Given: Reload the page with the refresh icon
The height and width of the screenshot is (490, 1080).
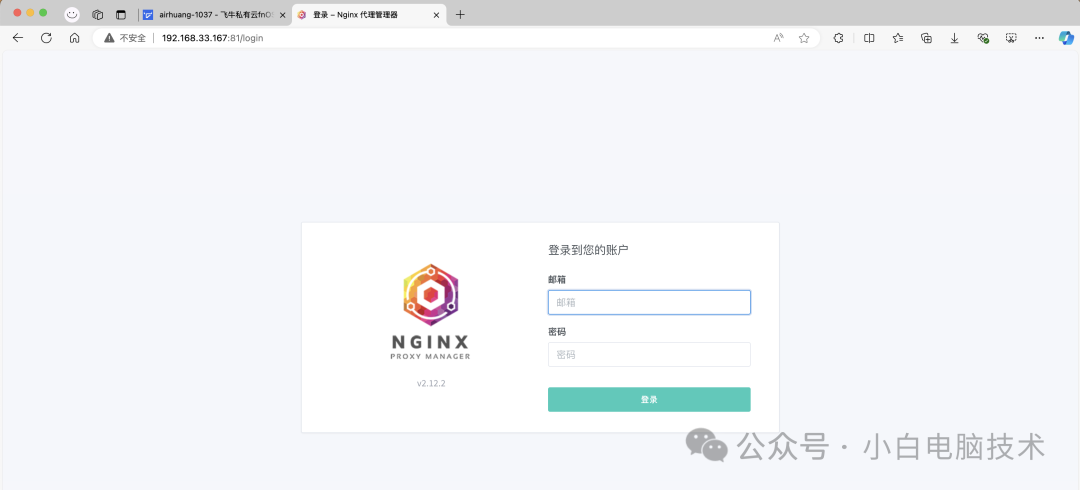Looking at the screenshot, I should coord(46,38).
